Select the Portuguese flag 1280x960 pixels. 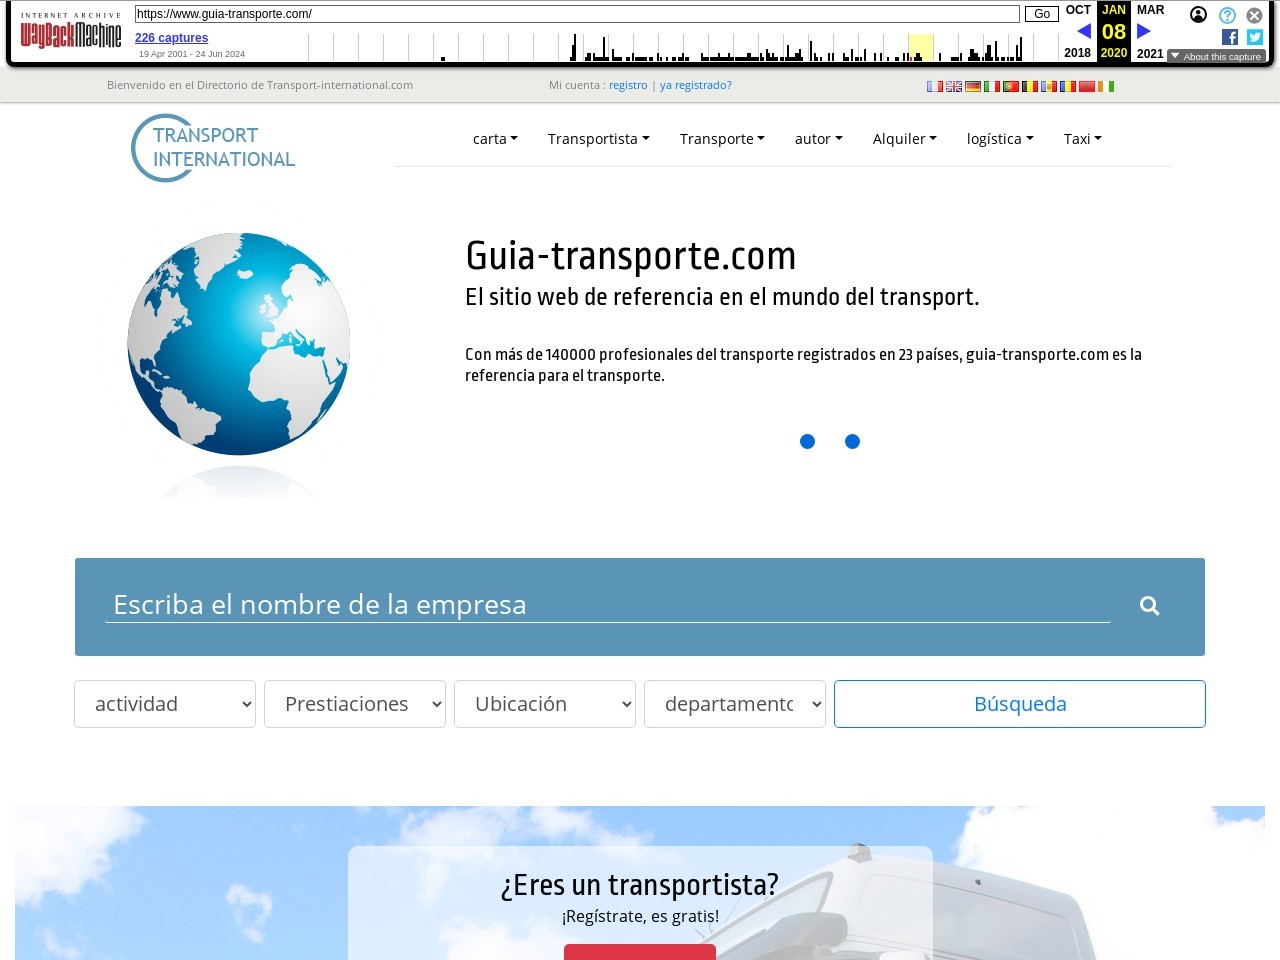(1010, 87)
